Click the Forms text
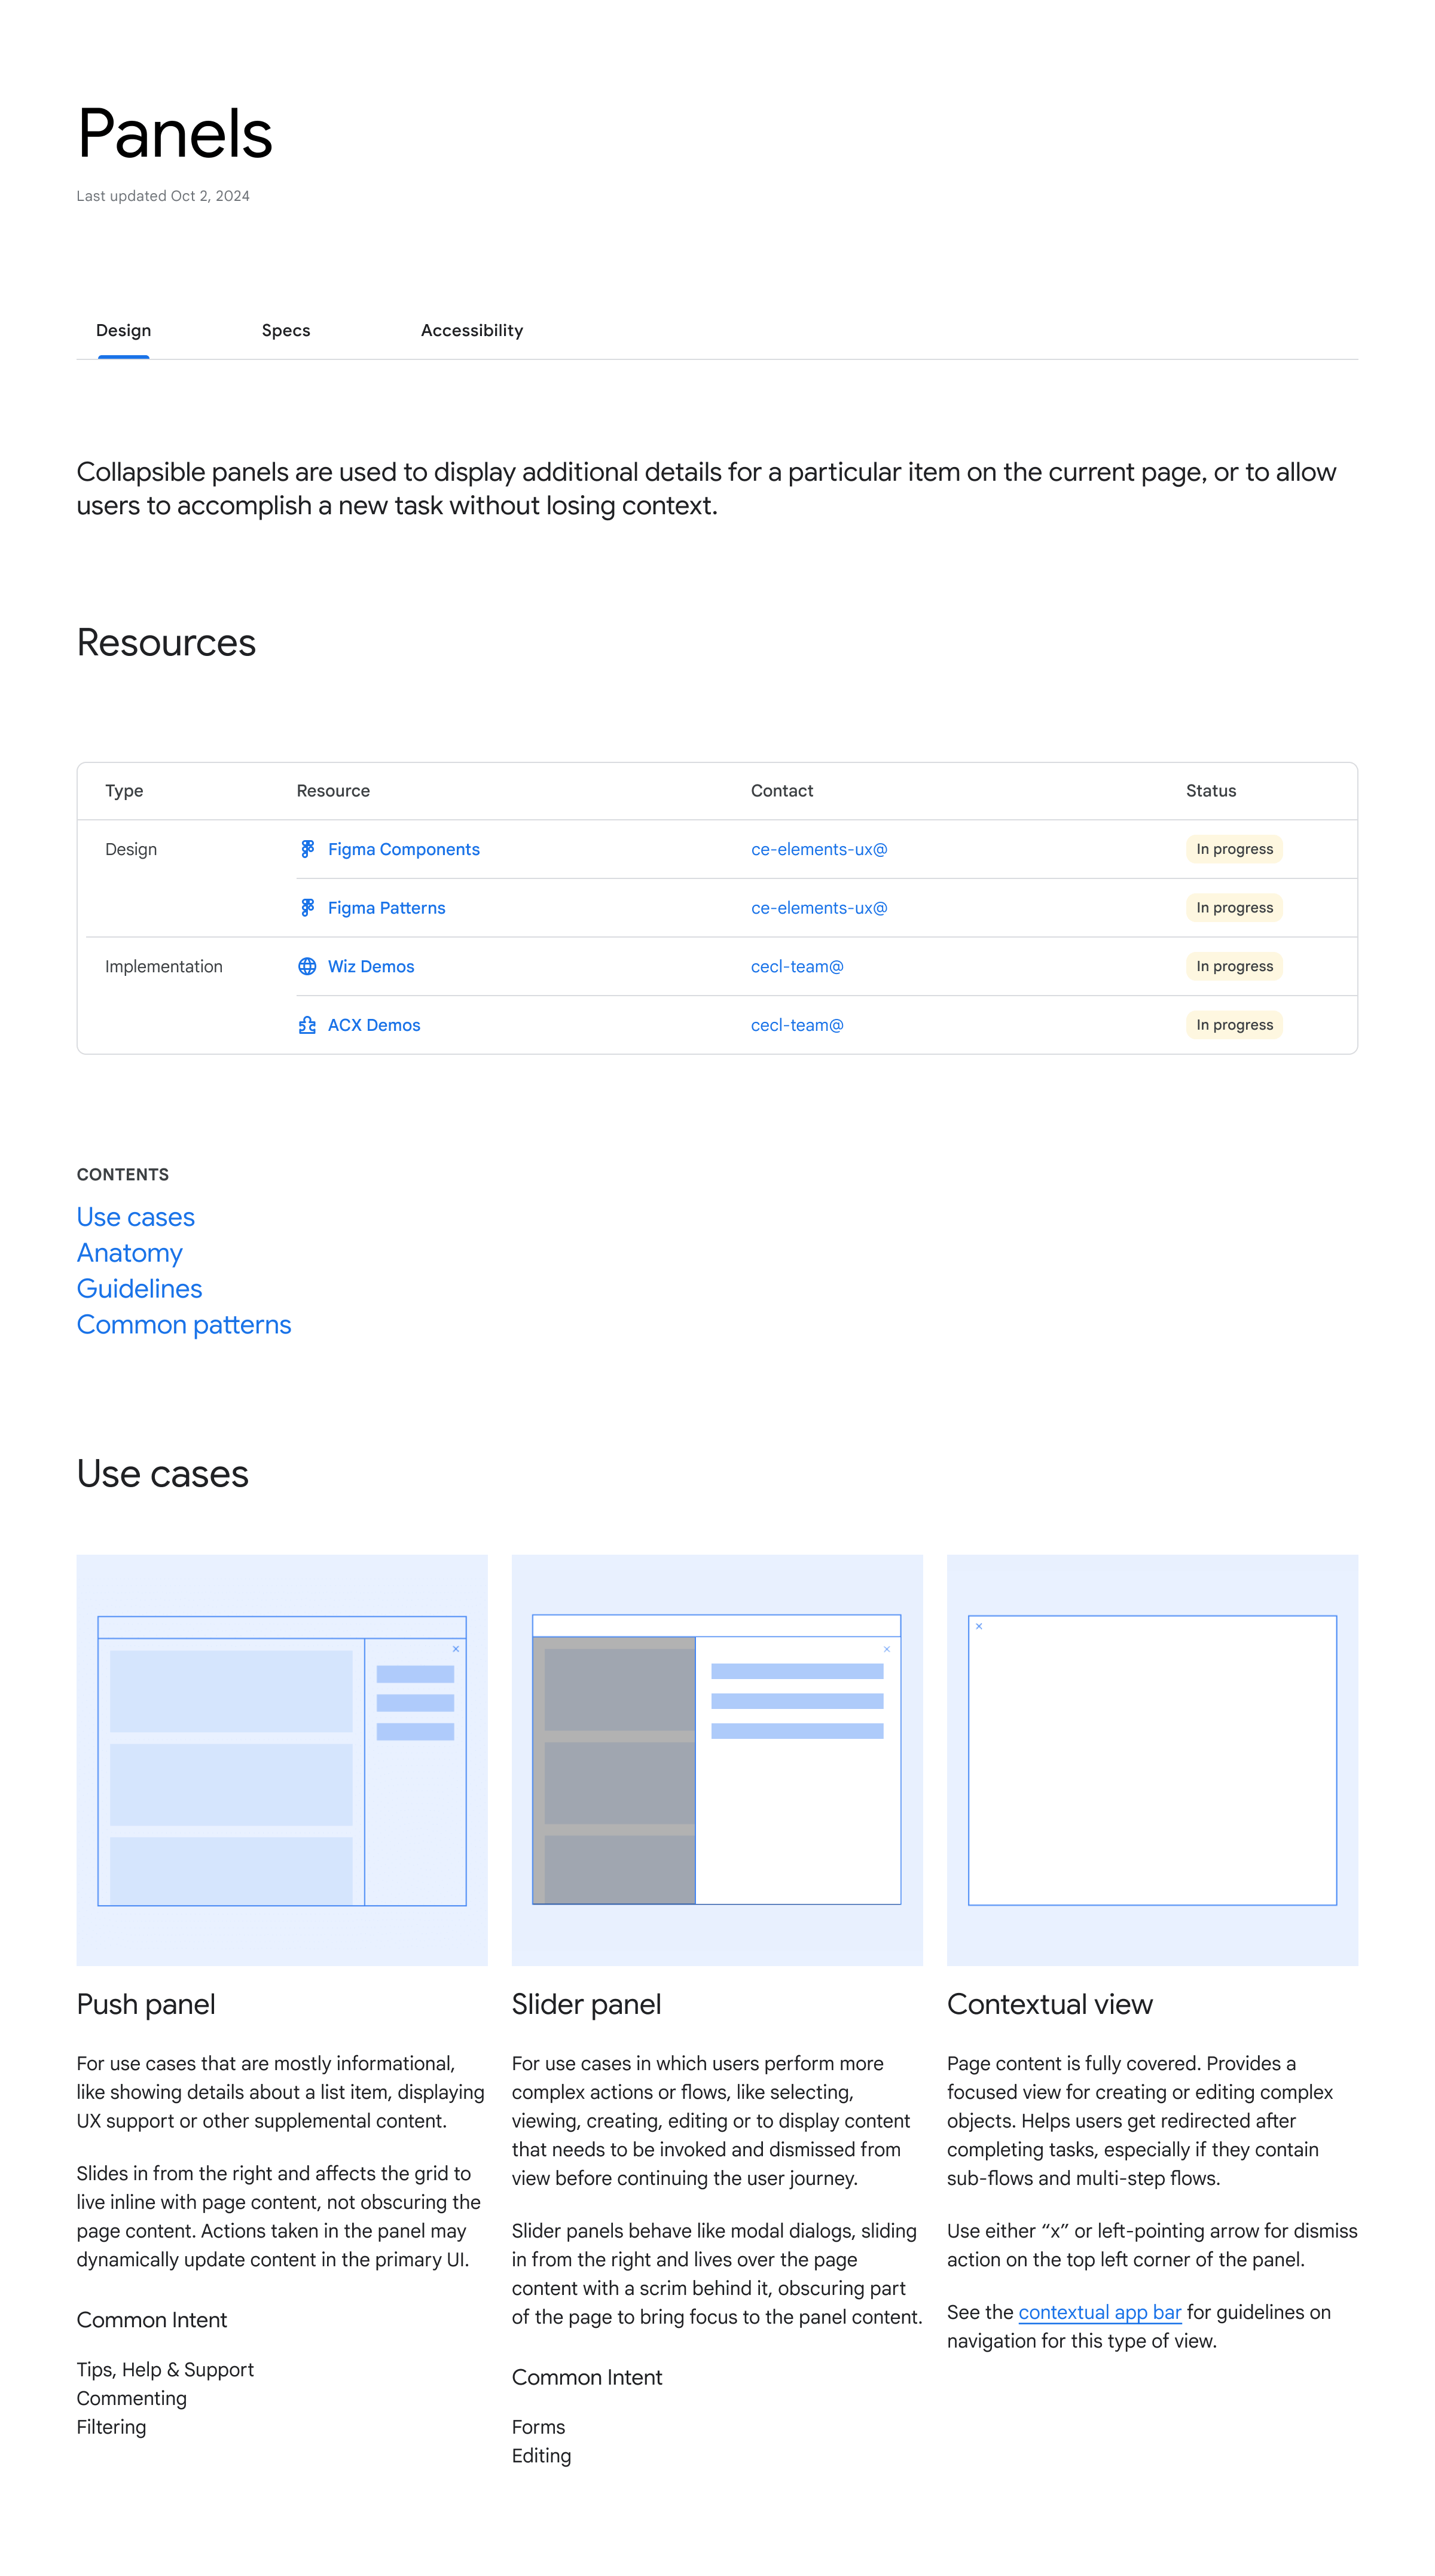 tap(538, 2427)
